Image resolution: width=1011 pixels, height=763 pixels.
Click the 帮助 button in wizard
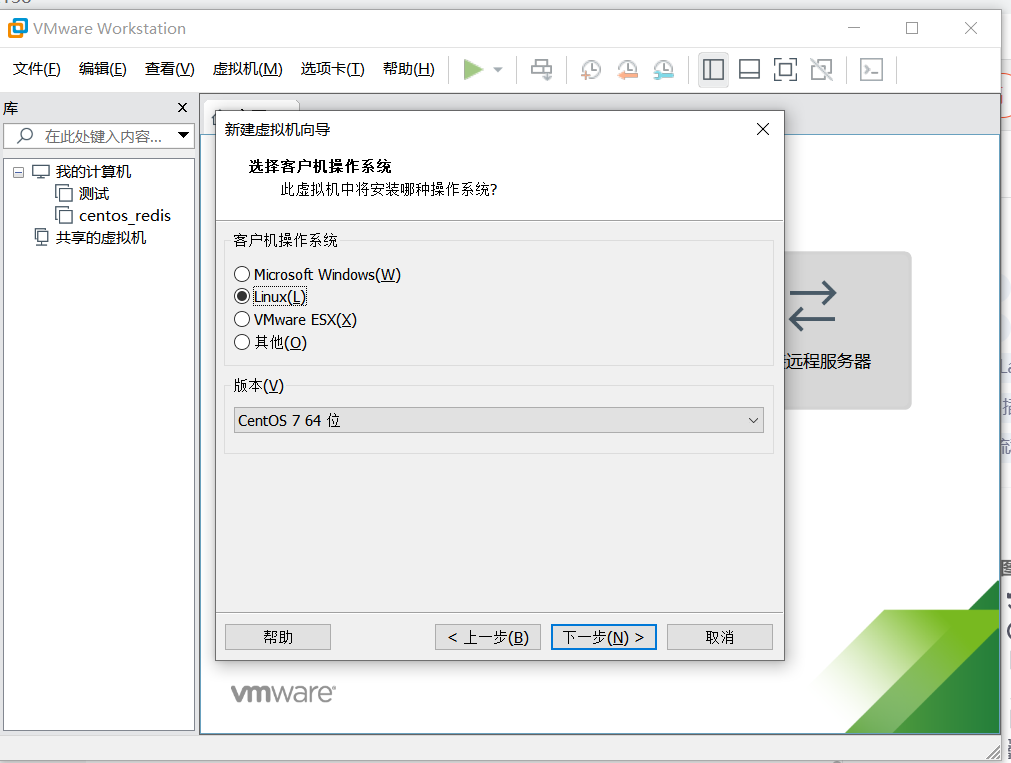(278, 637)
